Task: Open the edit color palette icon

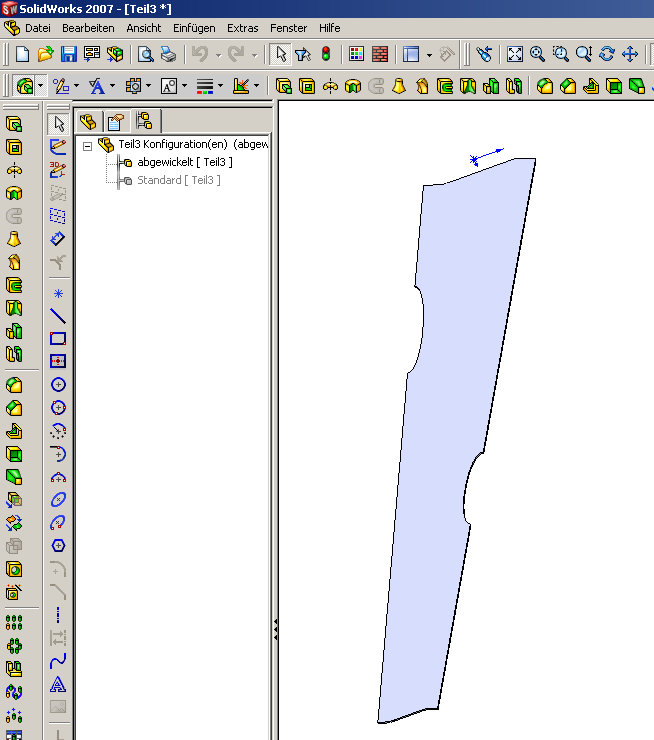Action: tap(357, 54)
